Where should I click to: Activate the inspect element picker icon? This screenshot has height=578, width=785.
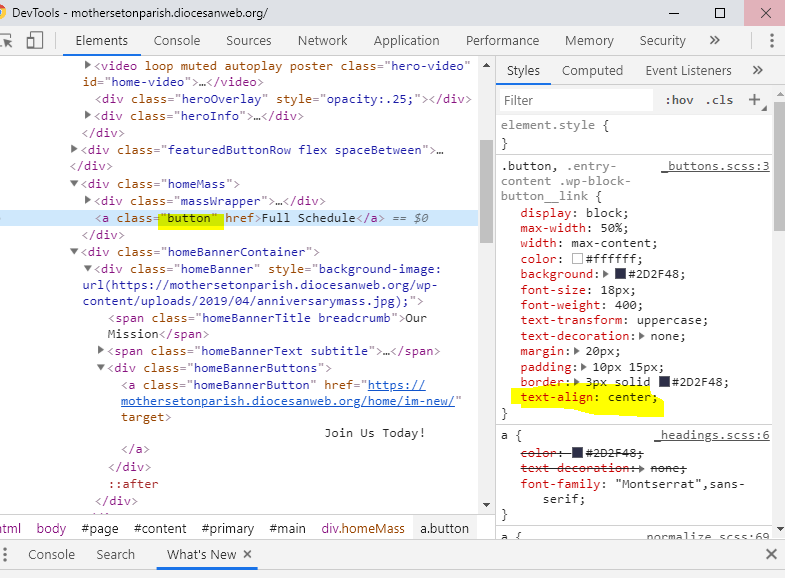coord(7,41)
